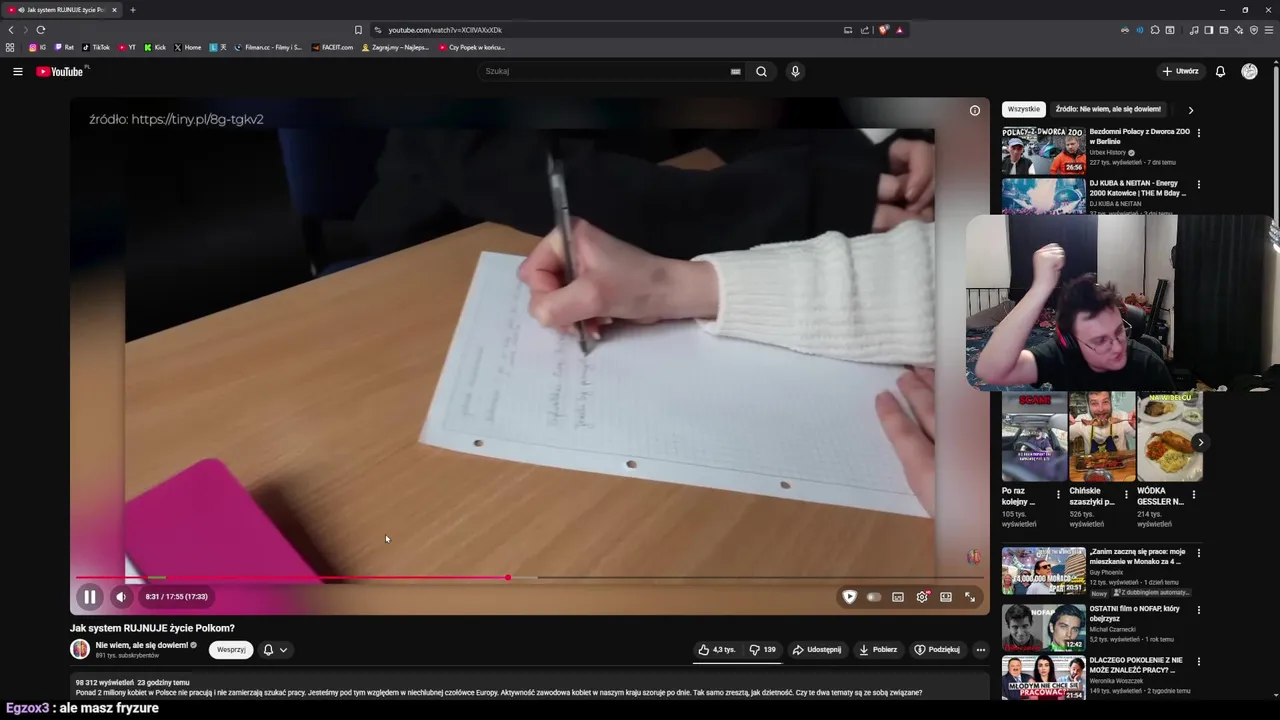The image size is (1280, 720).
Task: Open browser extensions puzzle icon
Action: point(1155,30)
